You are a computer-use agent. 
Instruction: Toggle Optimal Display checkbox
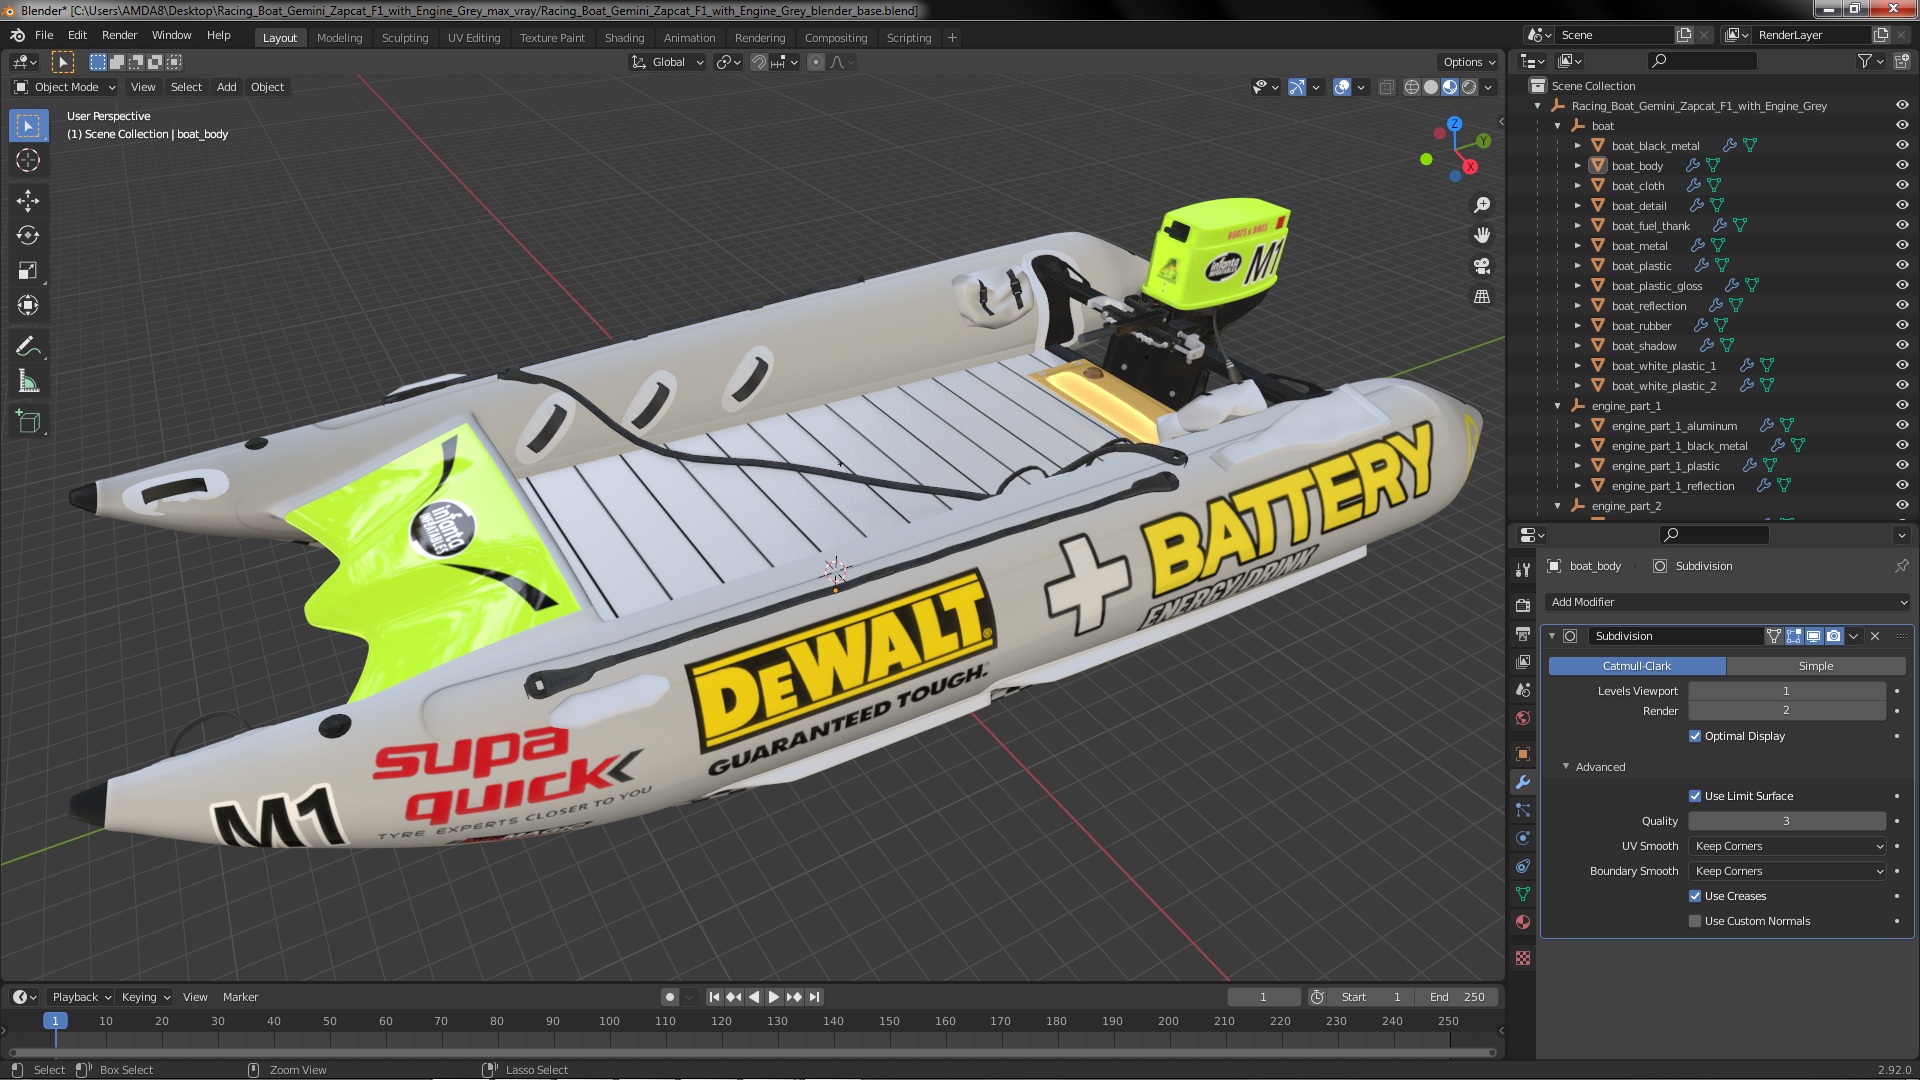1695,736
